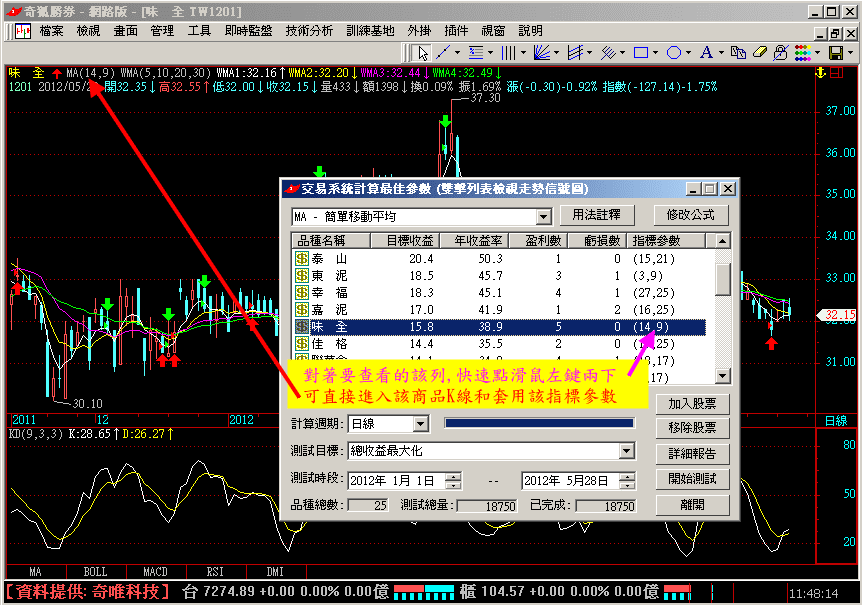Switch to the MACD indicator tab

tap(156, 571)
